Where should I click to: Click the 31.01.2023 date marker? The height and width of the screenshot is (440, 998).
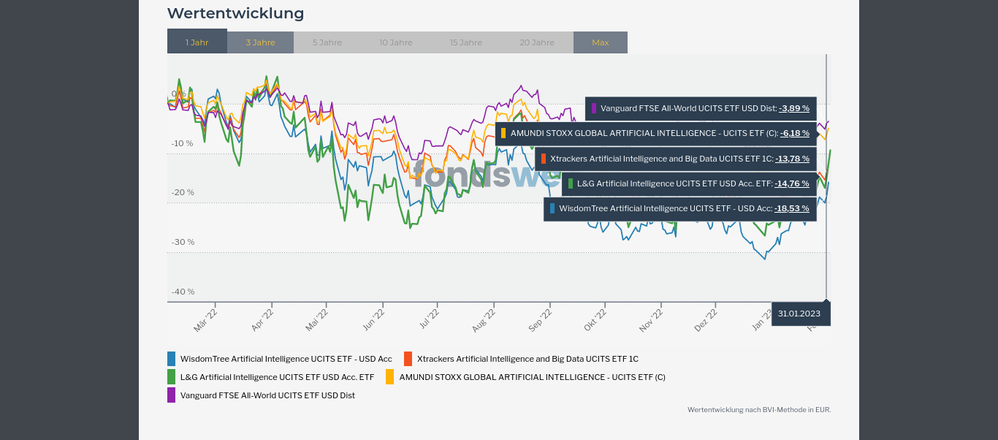(799, 314)
